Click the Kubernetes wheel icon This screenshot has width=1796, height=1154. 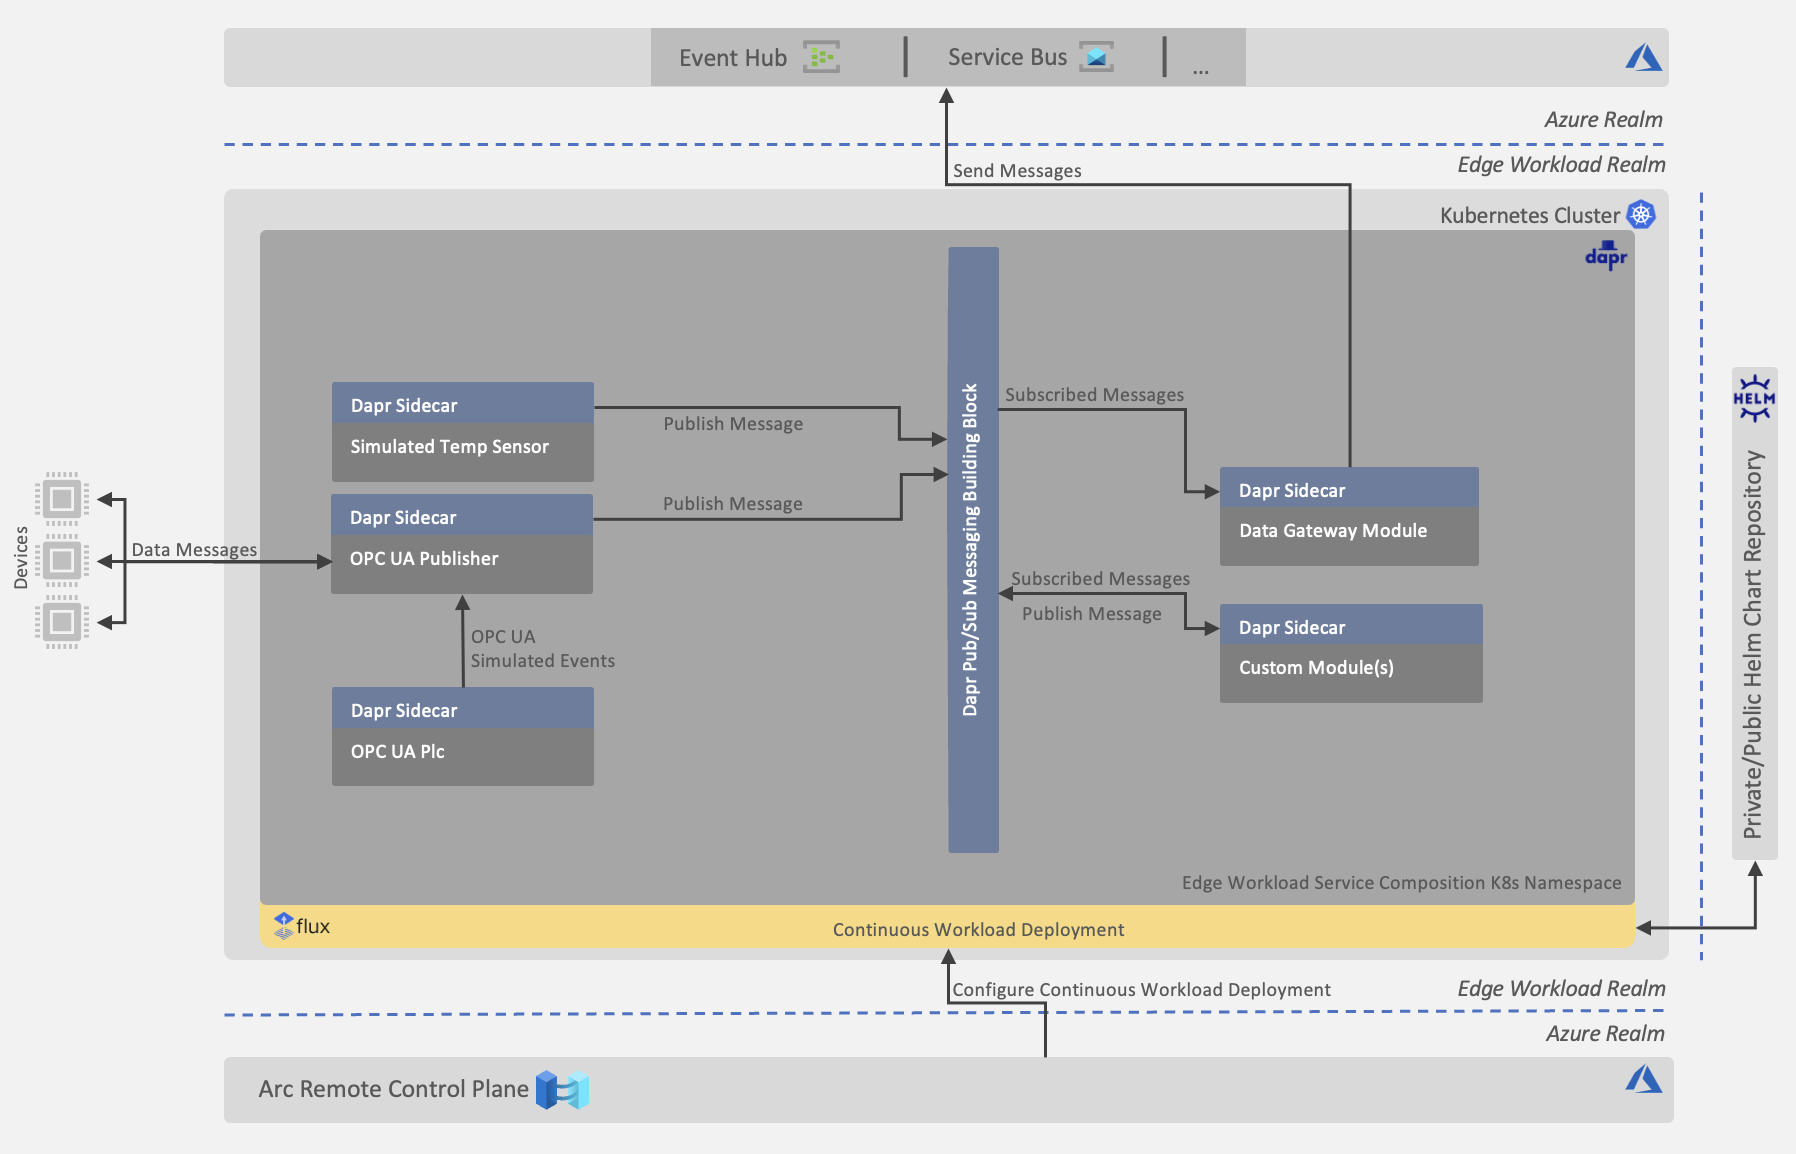tap(1641, 214)
